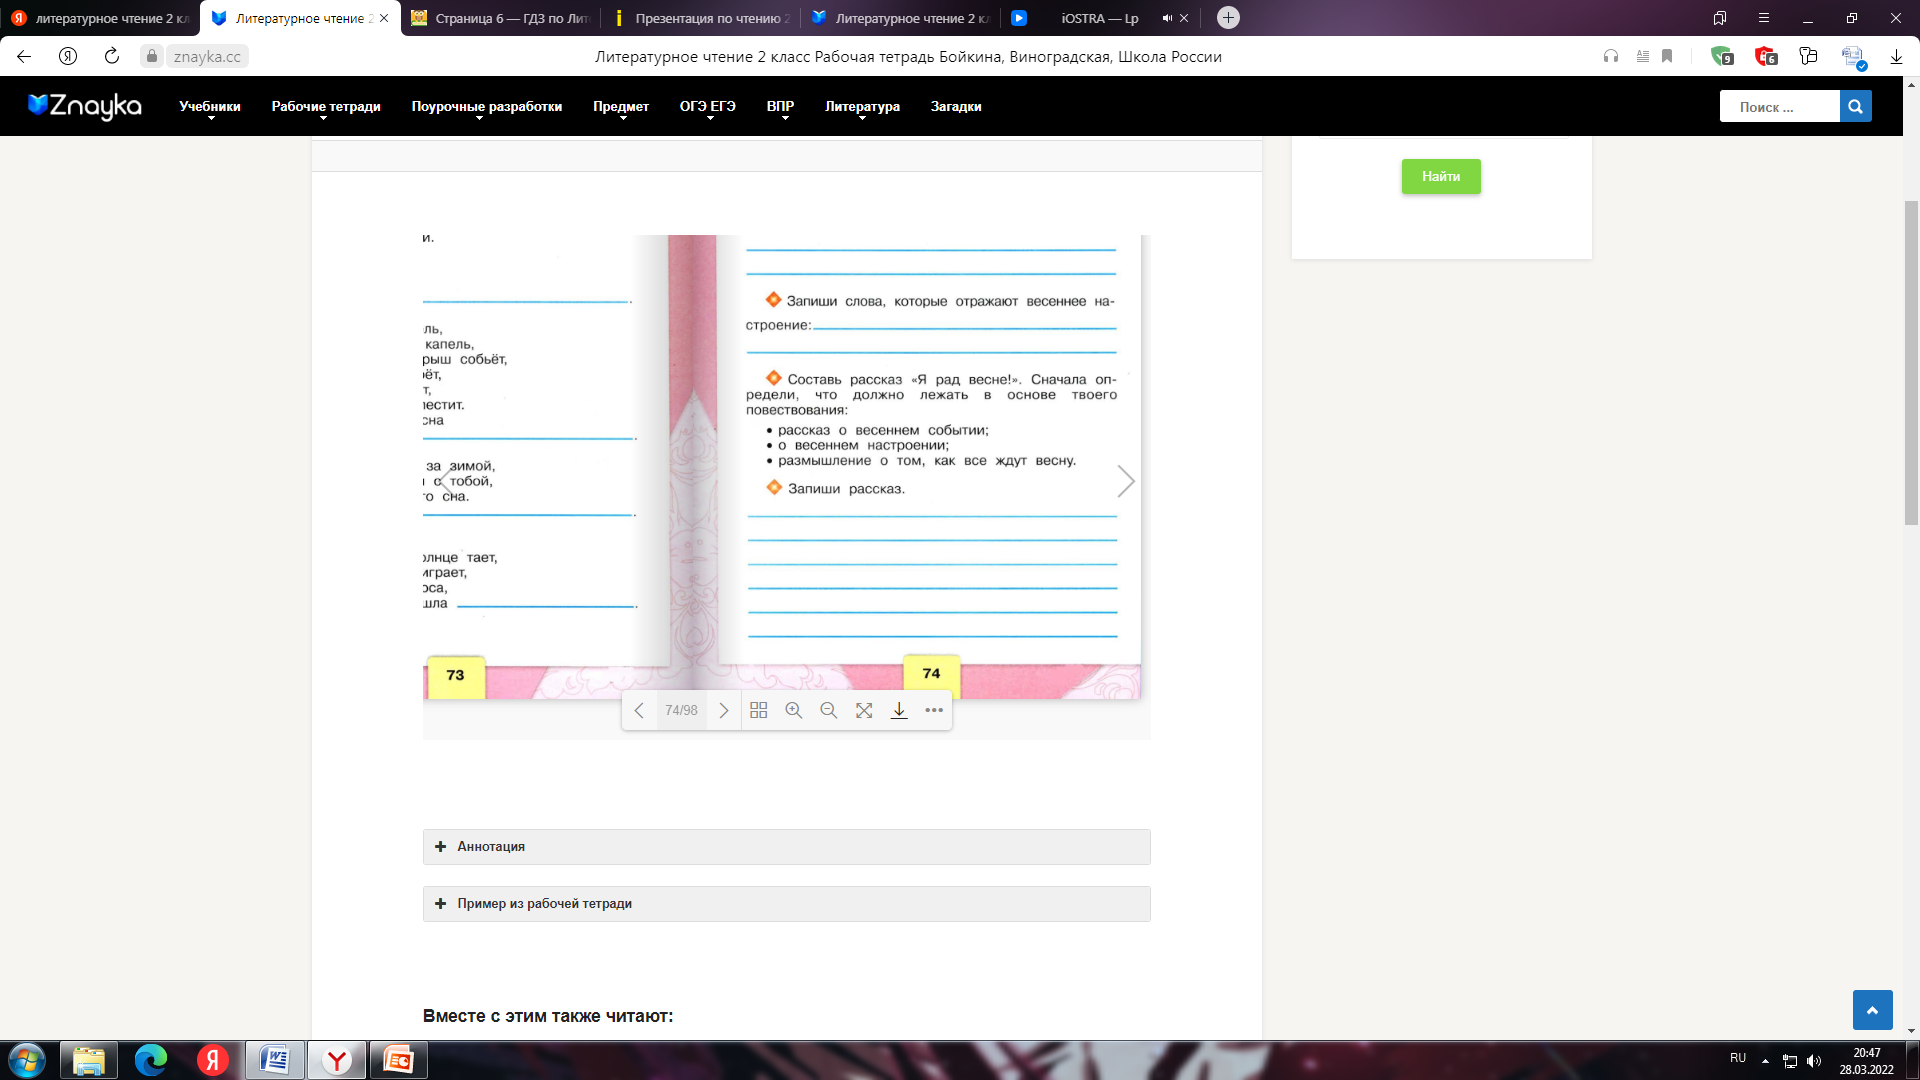Open red shield extension with badge 6
The width and height of the screenshot is (1920, 1080).
1765,56
